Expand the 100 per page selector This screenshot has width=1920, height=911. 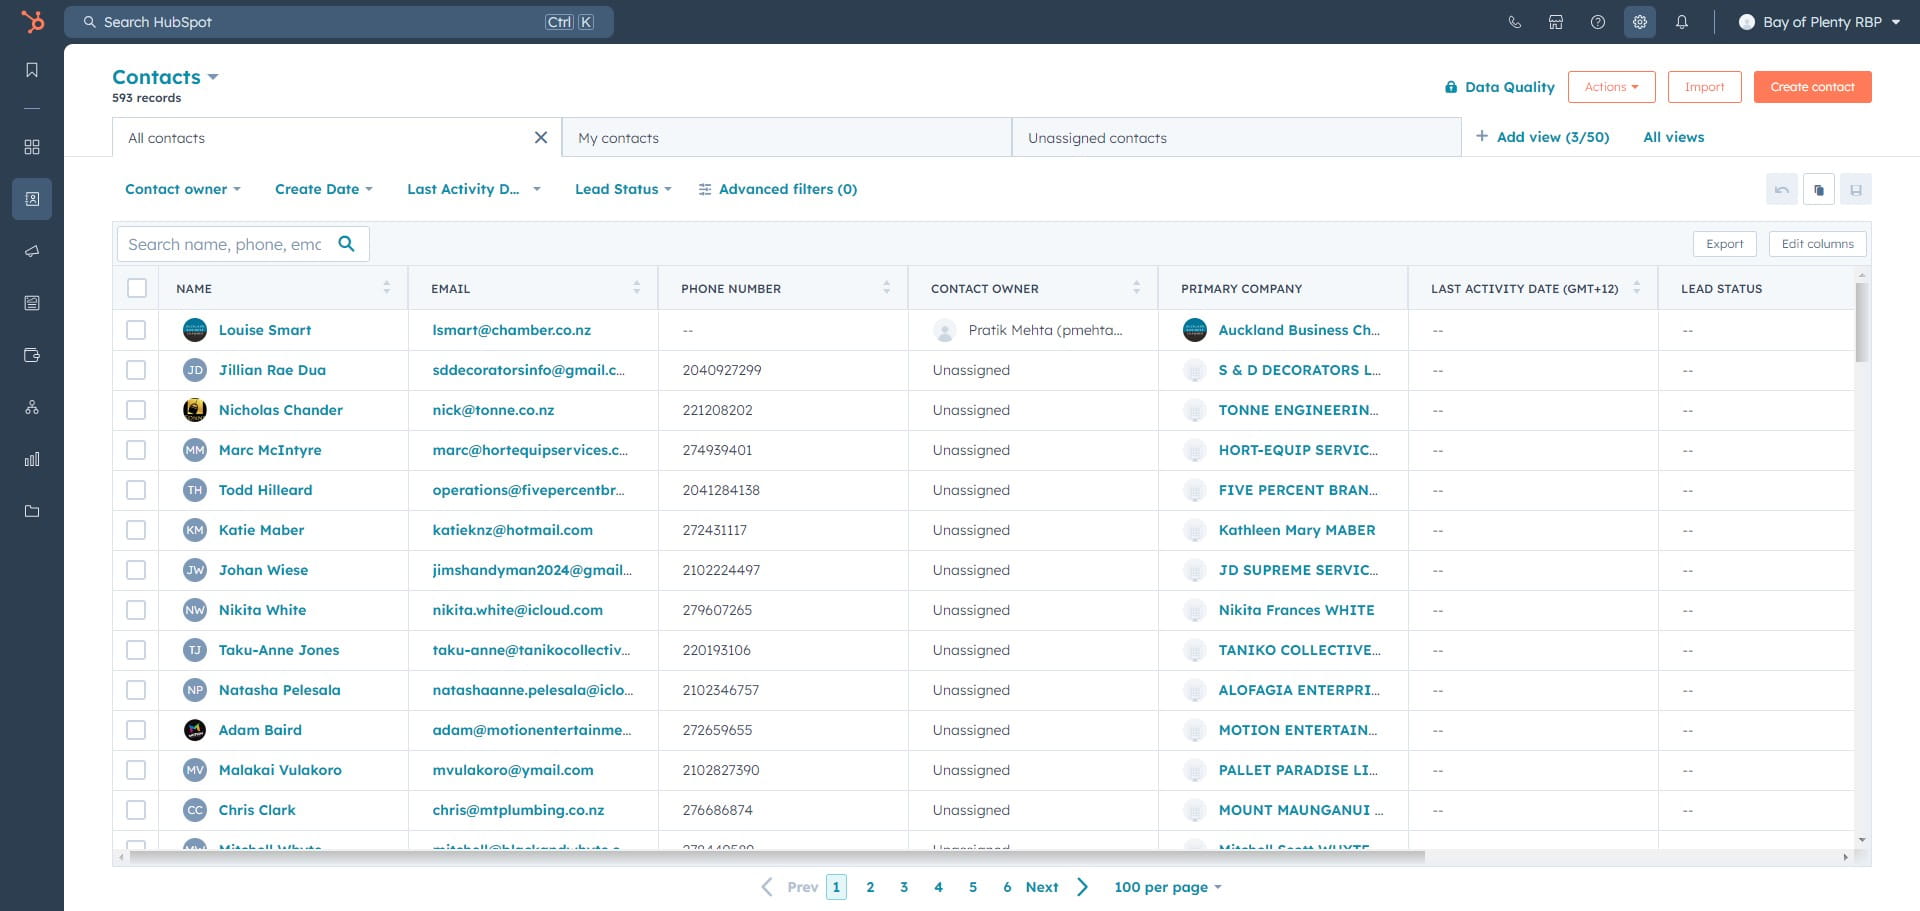(1167, 887)
